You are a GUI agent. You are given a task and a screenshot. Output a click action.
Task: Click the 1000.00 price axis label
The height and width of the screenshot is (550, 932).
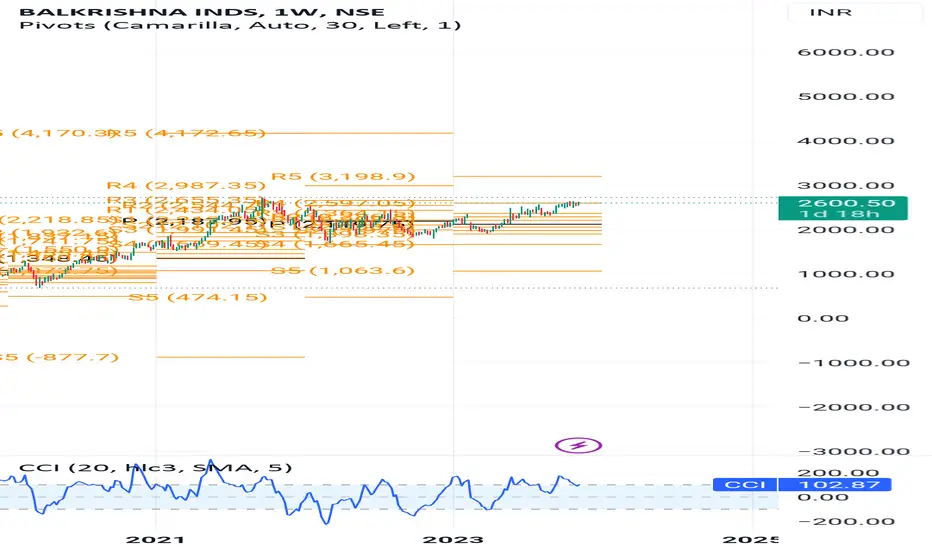pos(846,275)
